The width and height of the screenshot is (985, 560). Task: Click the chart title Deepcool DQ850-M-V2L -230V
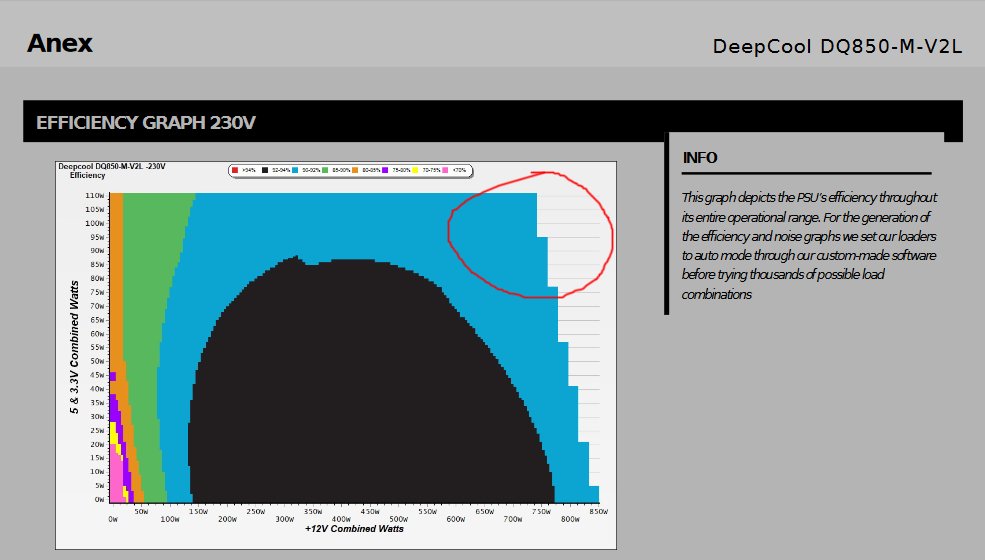[x=112, y=167]
